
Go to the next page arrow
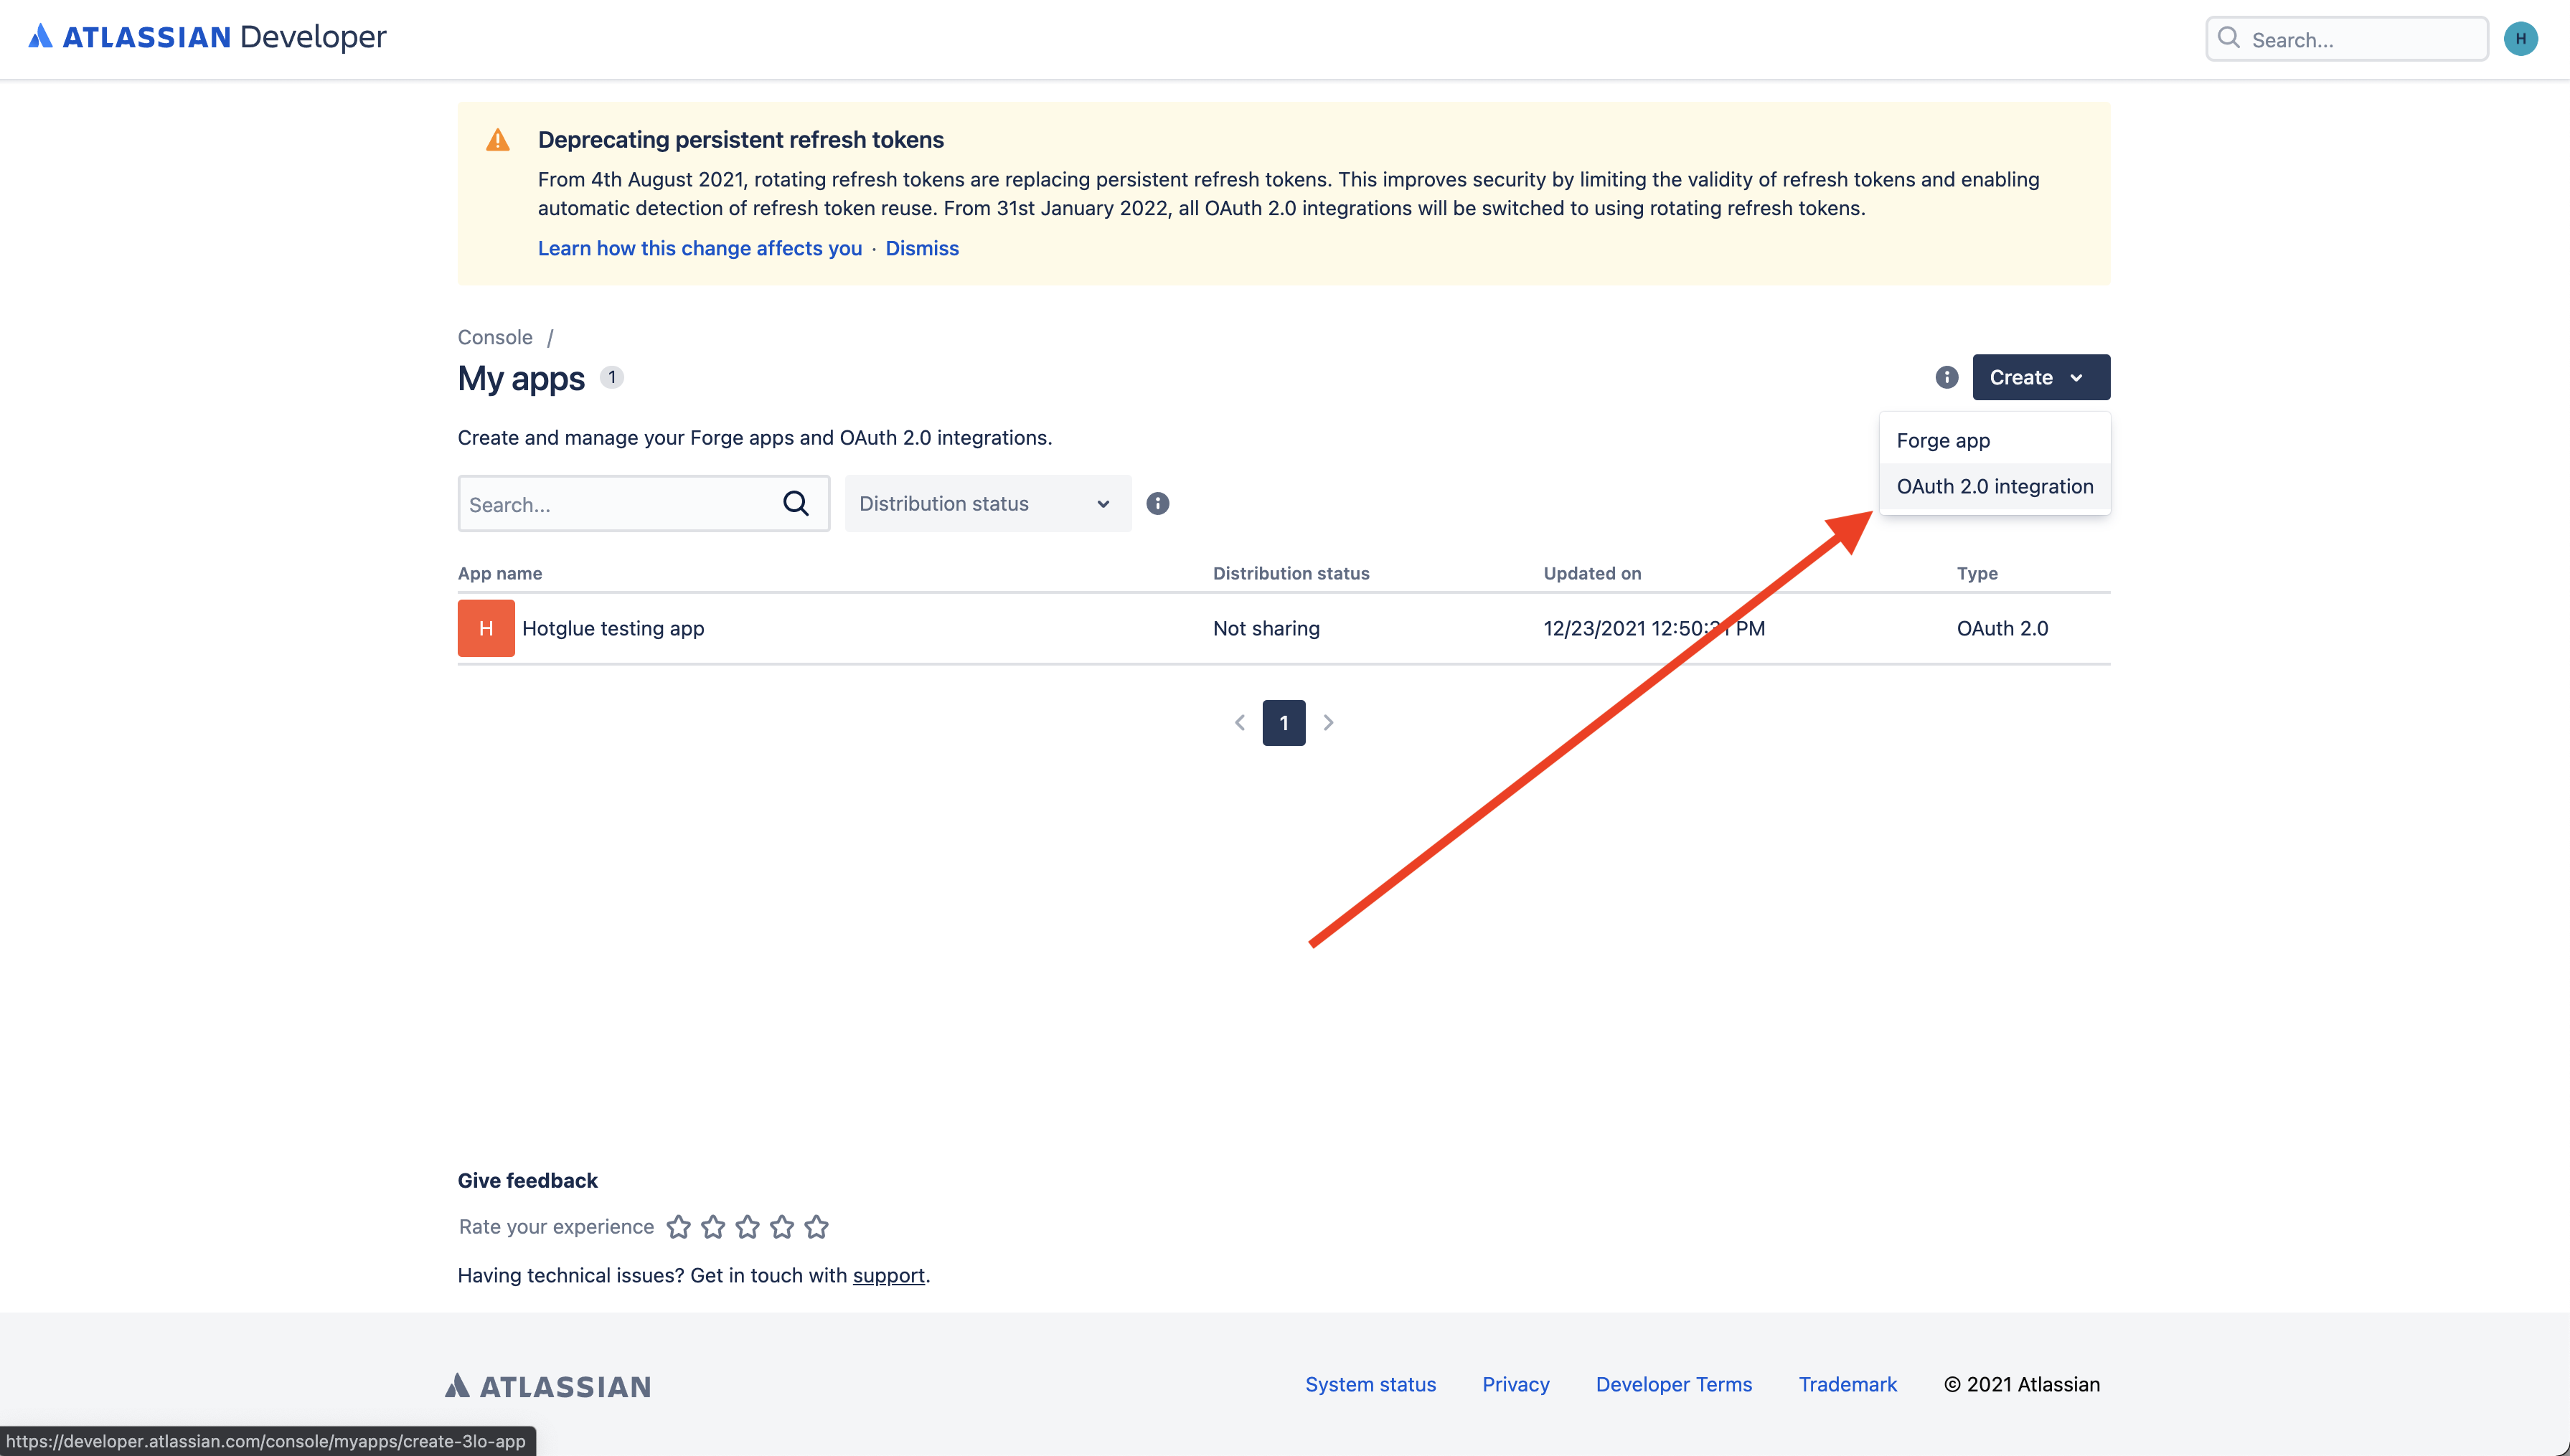click(x=1328, y=722)
